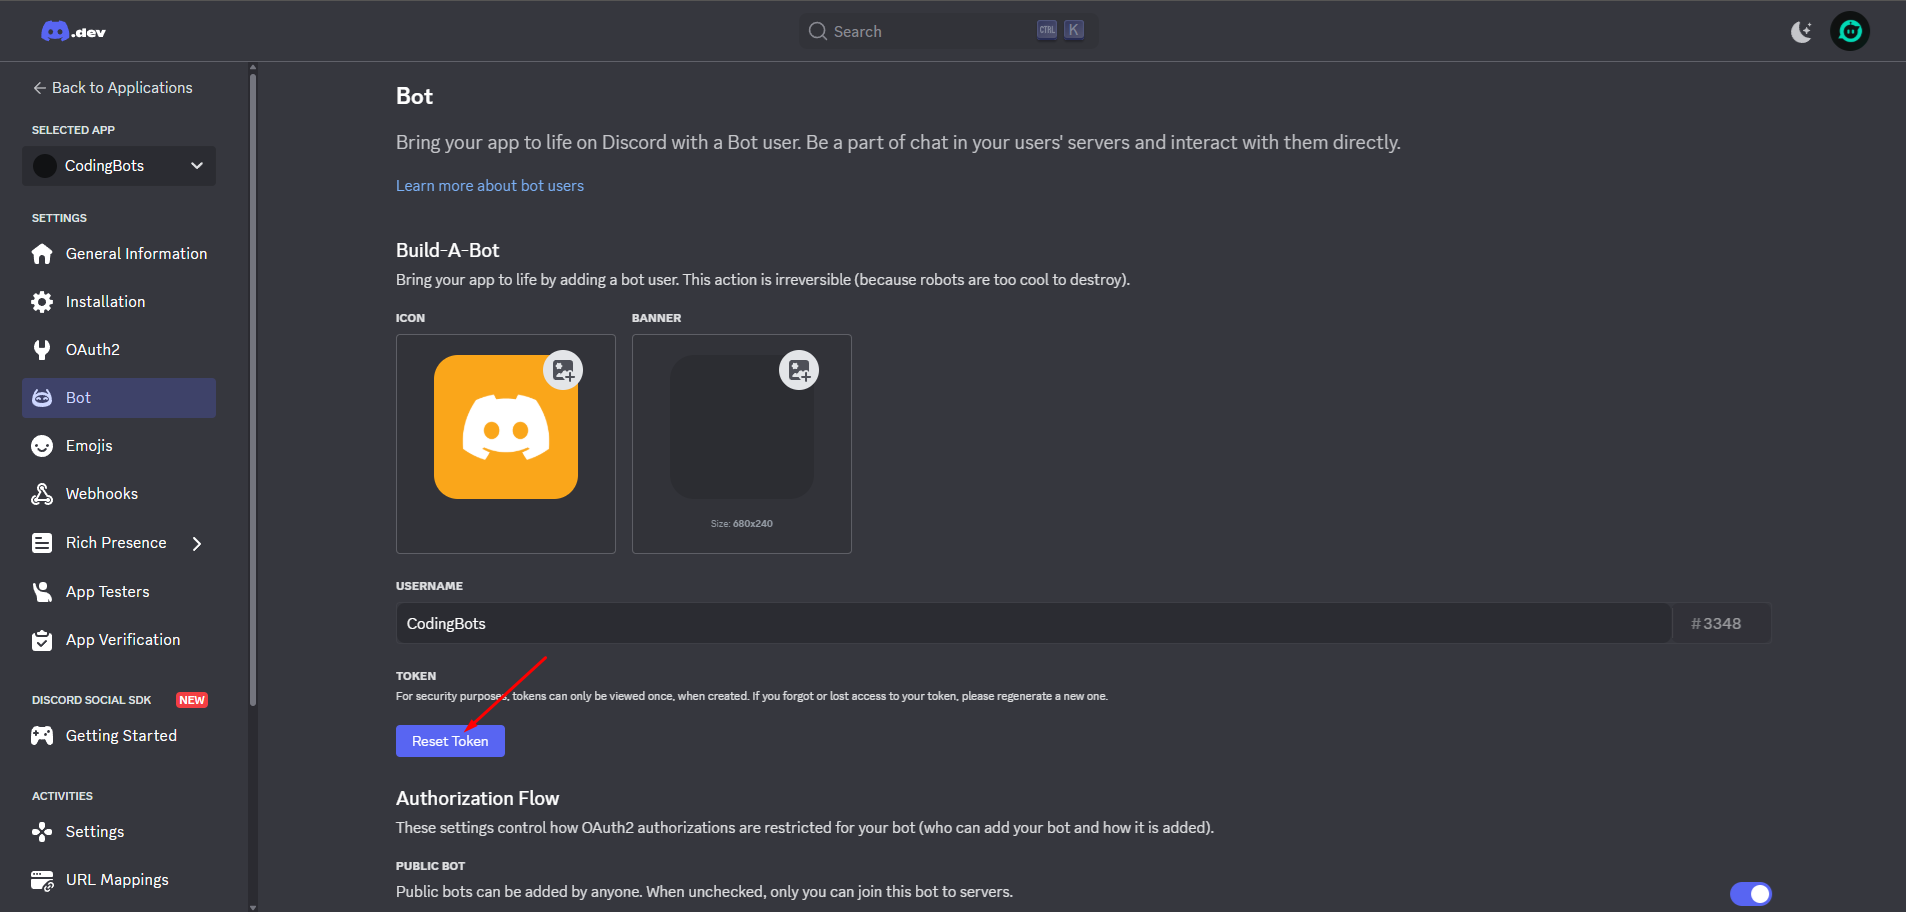Click the Getting Started gamepad icon
The height and width of the screenshot is (912, 1907).
[x=42, y=736]
